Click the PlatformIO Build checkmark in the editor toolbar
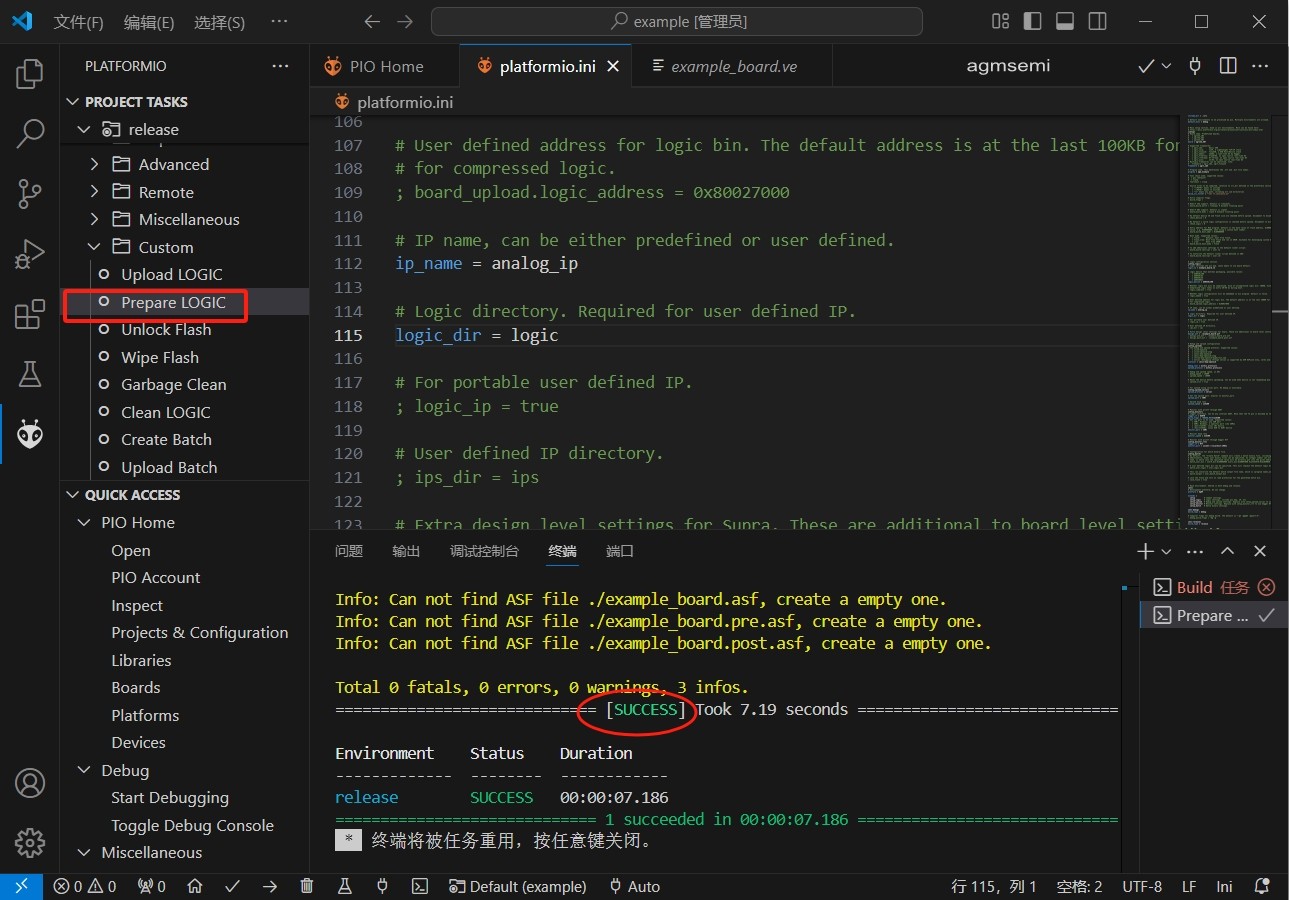Viewport: 1289px width, 900px height. tap(1146, 66)
